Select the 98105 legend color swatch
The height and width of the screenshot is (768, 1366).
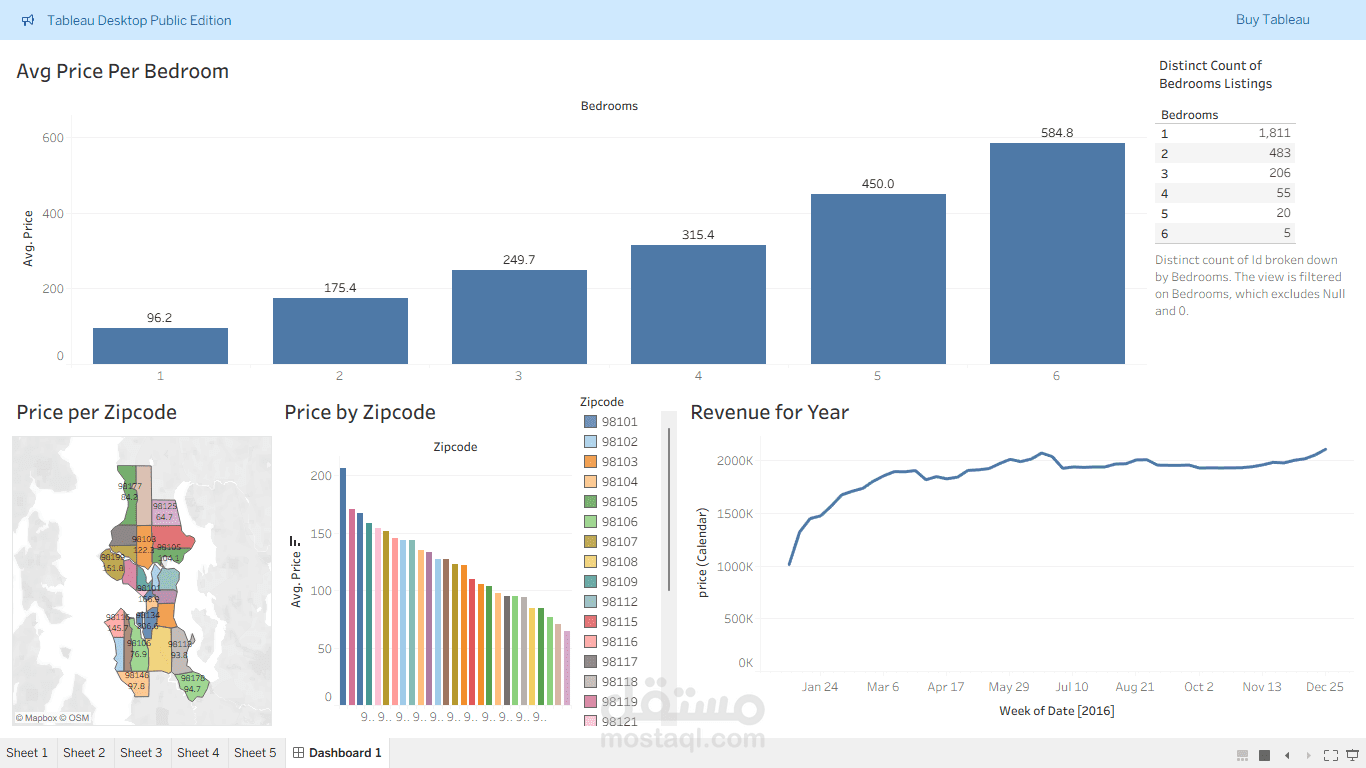(x=590, y=502)
